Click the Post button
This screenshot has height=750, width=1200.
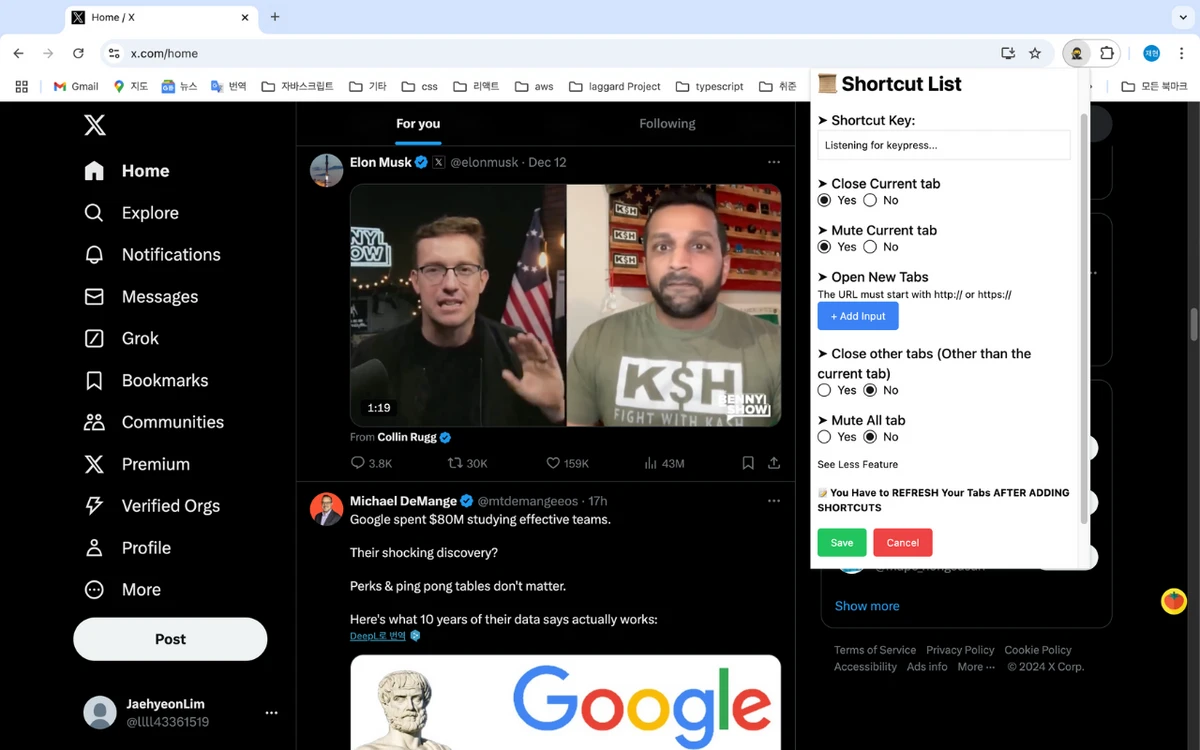[170, 639]
